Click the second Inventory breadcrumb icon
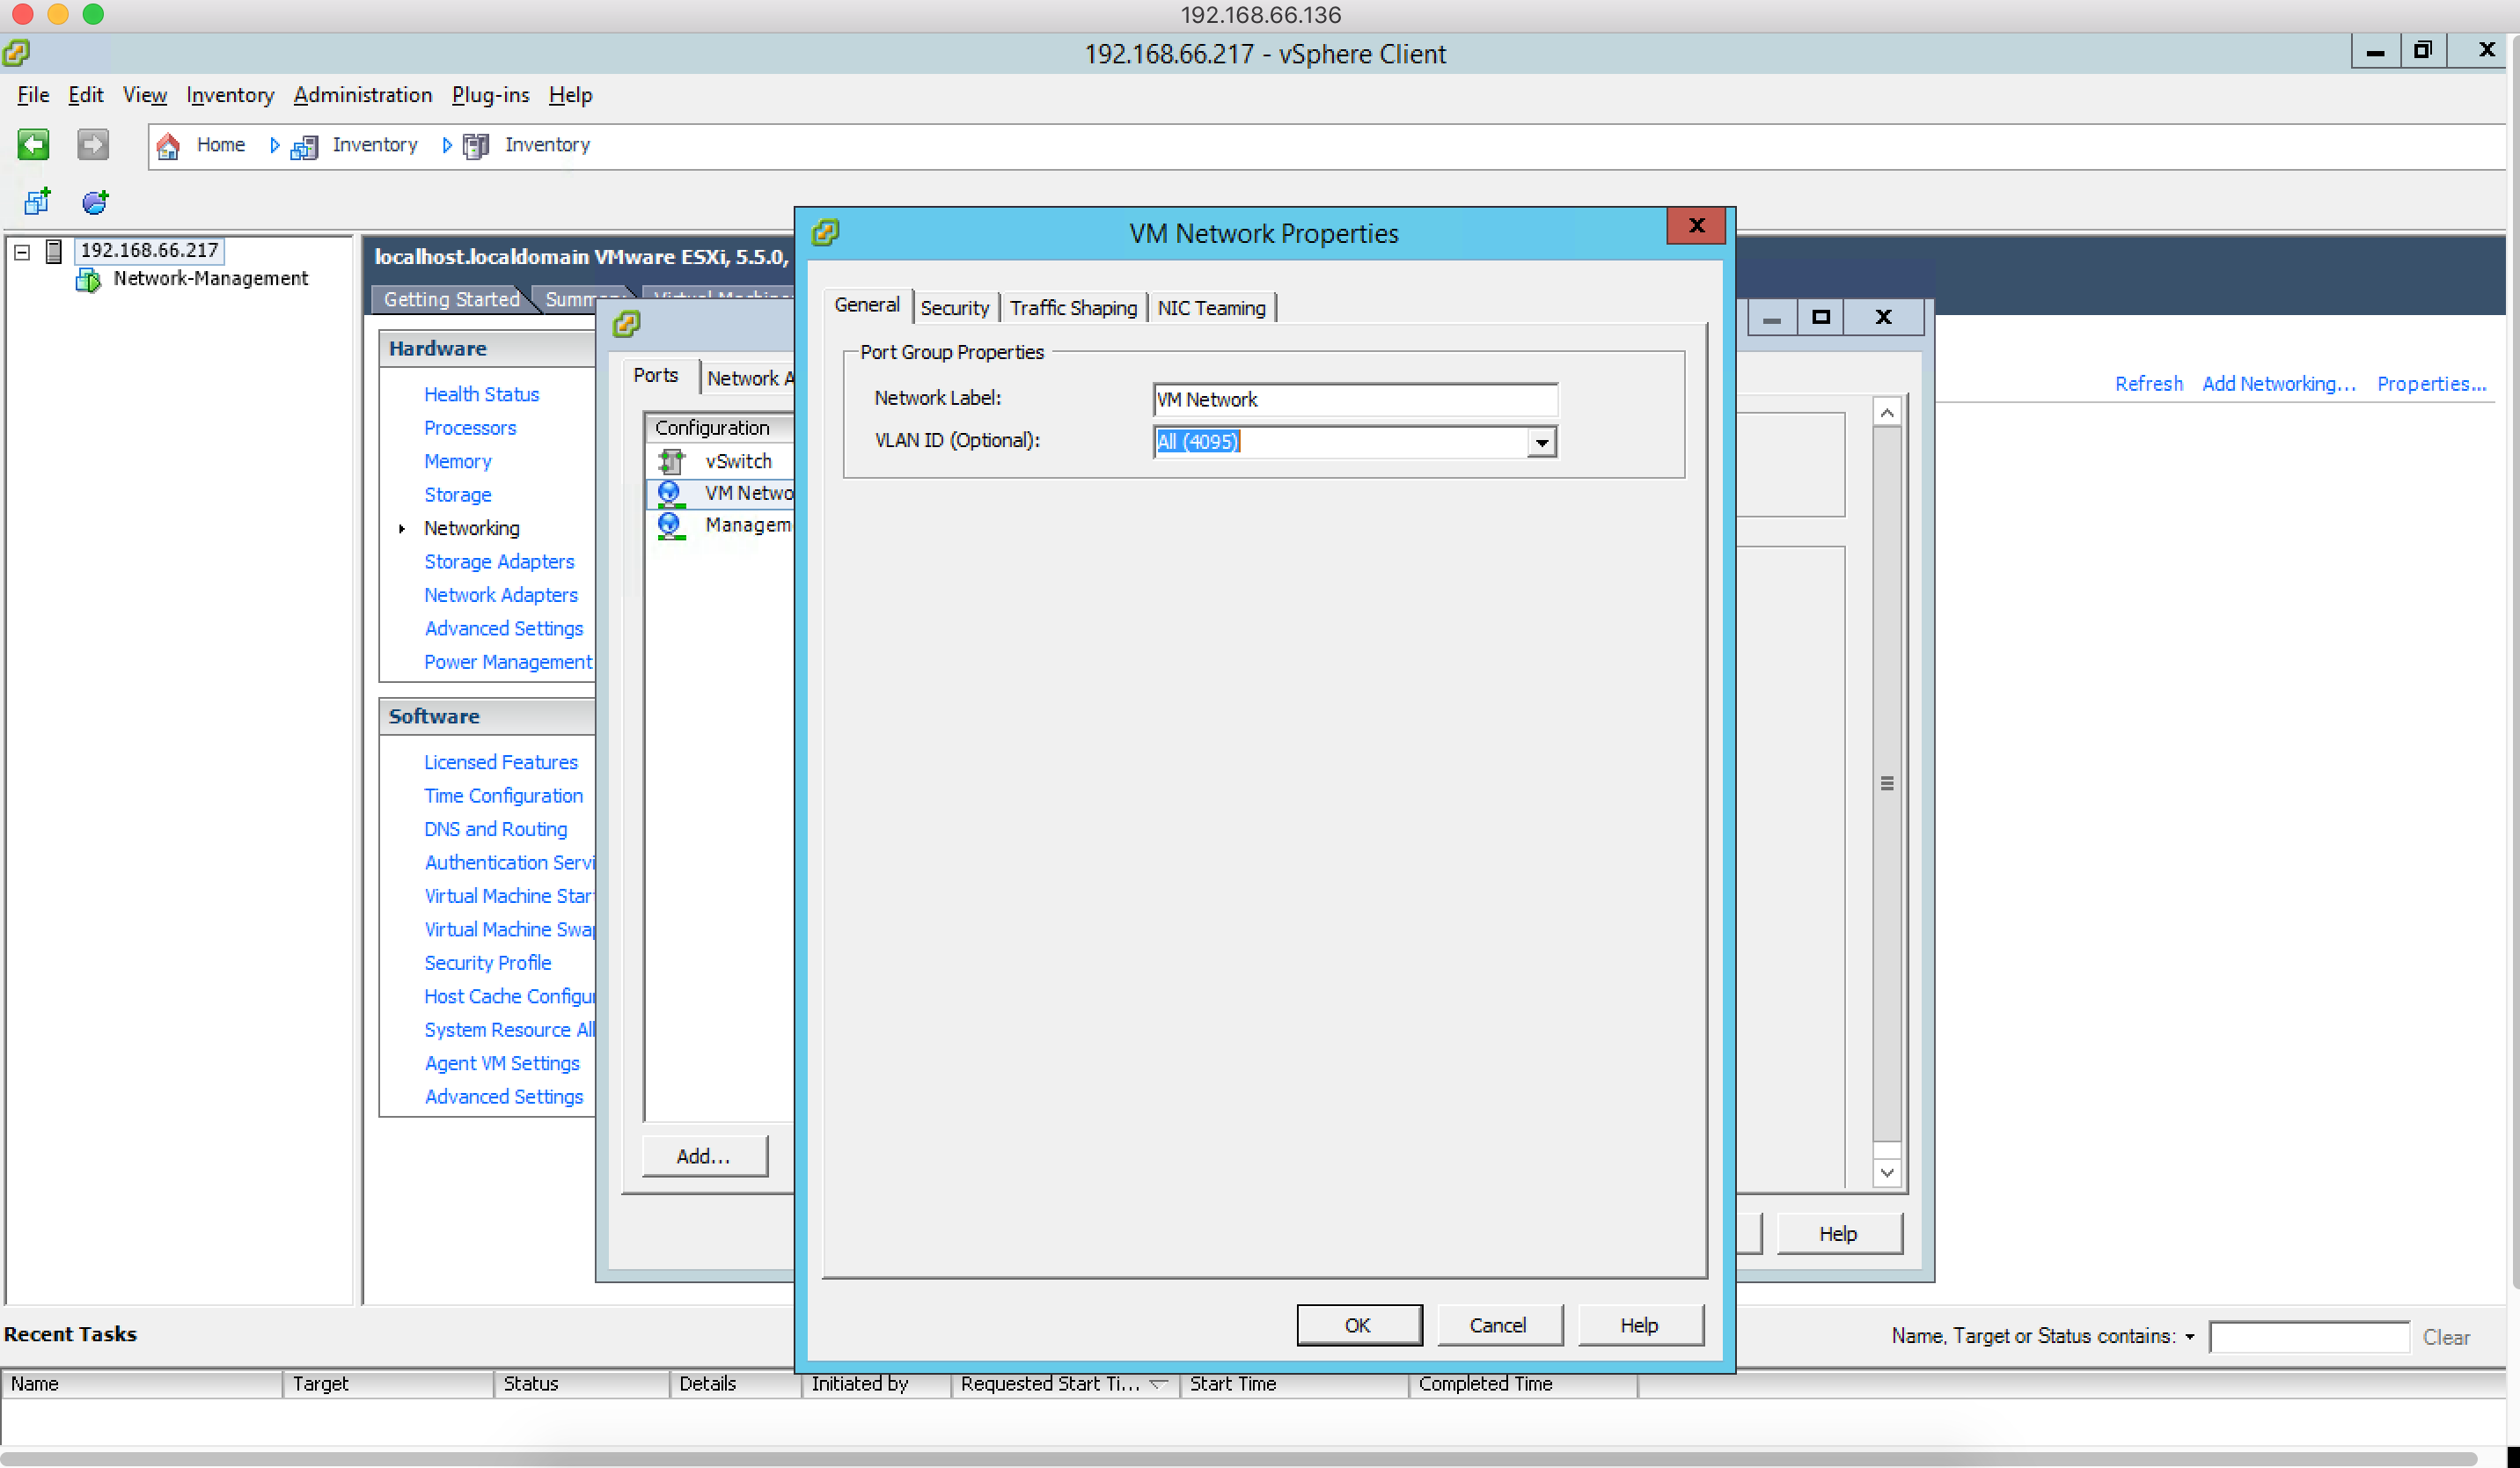The height and width of the screenshot is (1468, 2520). 476,147
